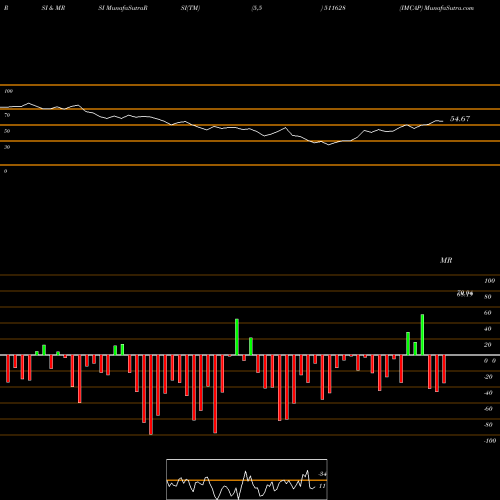Click the 50 level label on RSI axis
Screen dimensions: 500x500
7,131
